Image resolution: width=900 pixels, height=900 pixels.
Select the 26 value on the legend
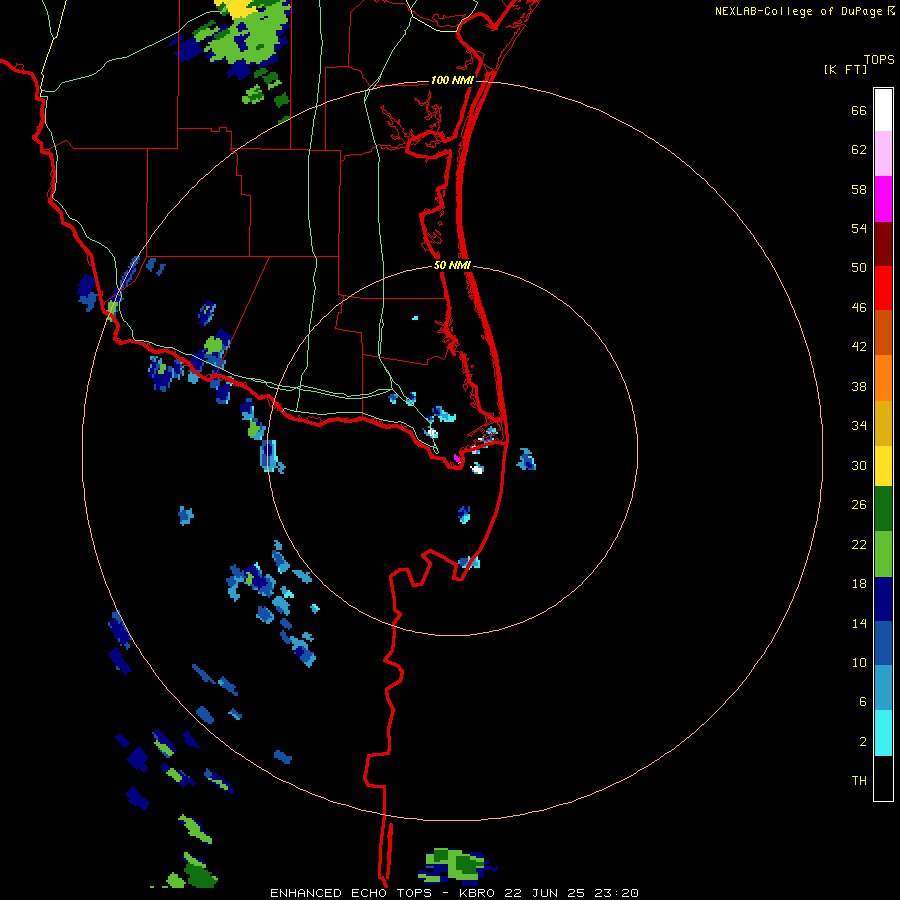[859, 505]
